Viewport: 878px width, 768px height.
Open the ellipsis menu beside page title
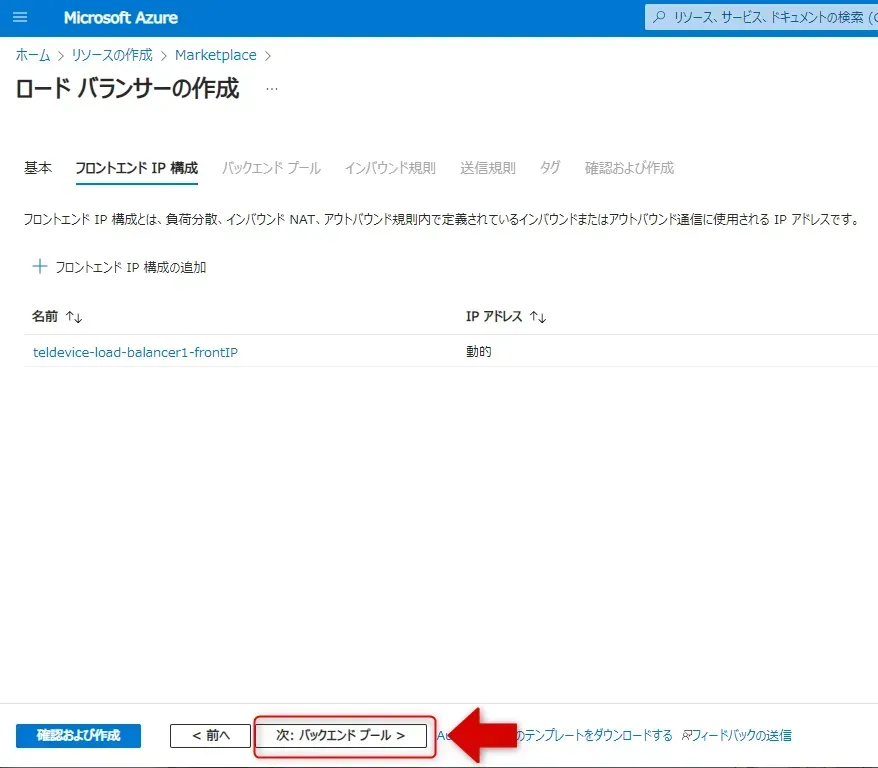(x=272, y=89)
